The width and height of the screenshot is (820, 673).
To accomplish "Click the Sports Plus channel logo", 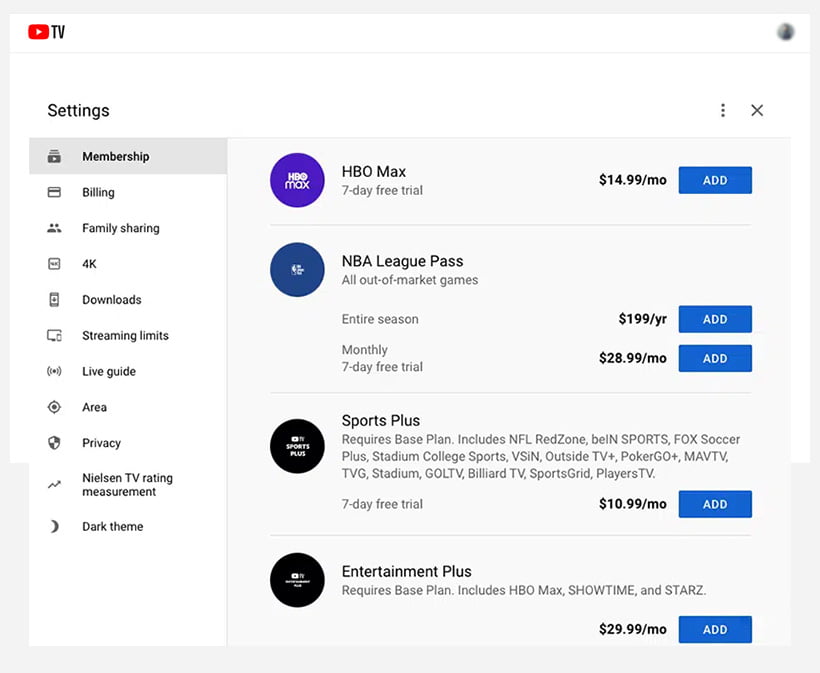I will [297, 446].
